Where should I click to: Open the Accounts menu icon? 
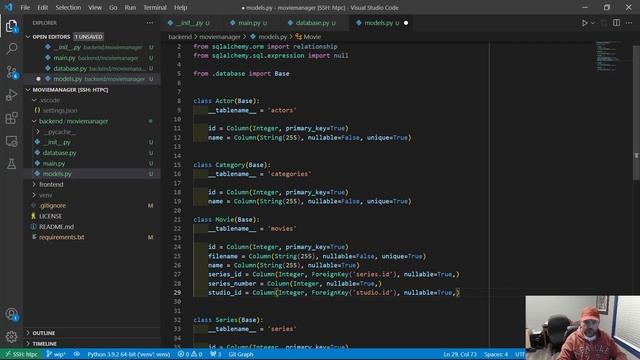coord(11,314)
